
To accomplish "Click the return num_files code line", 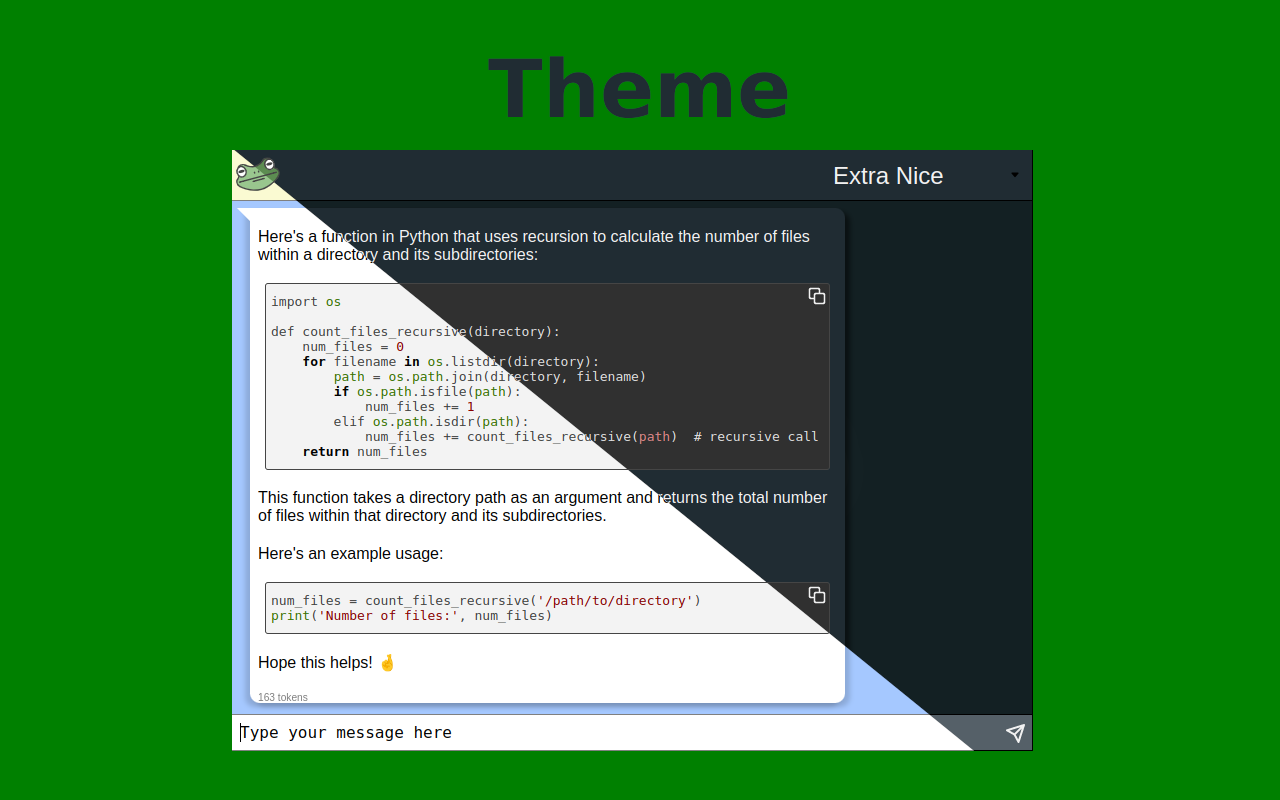I will click(x=365, y=451).
